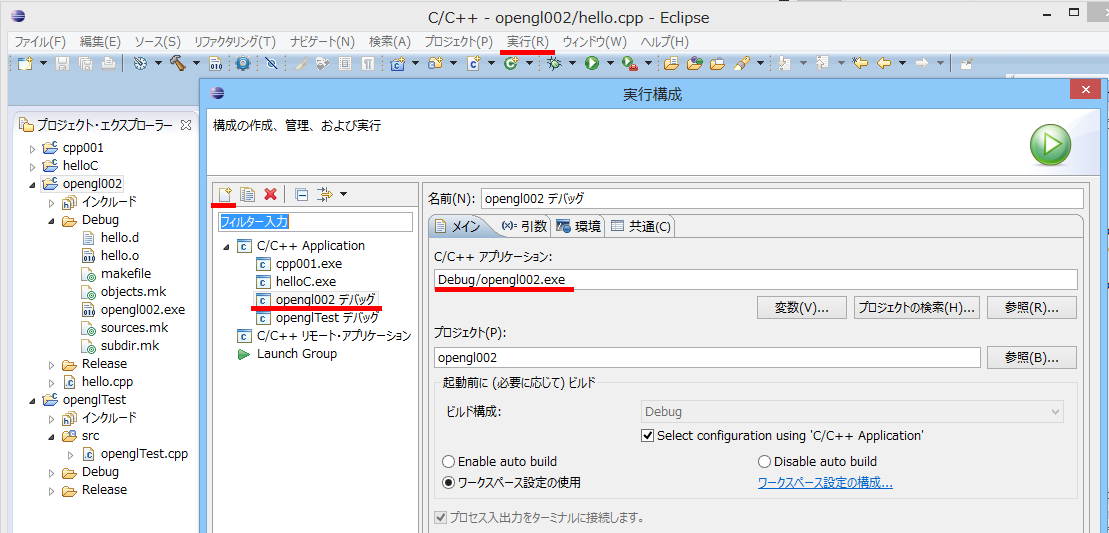Click the 変数(V)... button
This screenshot has width=1109, height=533.
click(801, 308)
